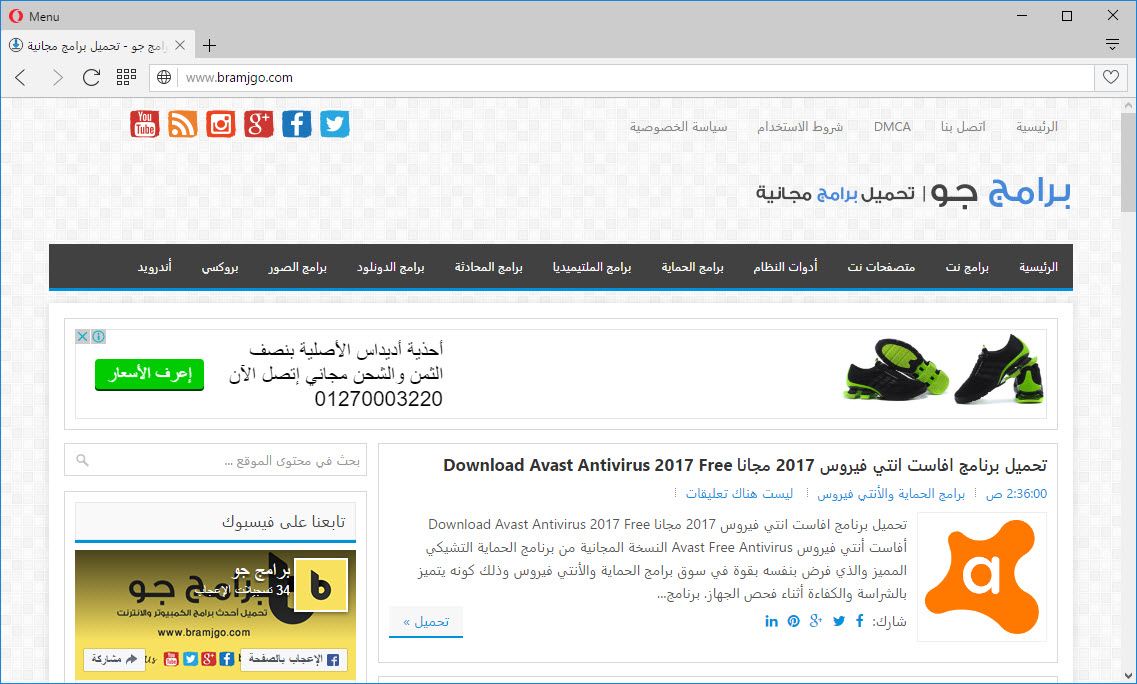Open the Facebook icon in header
The width and height of the screenshot is (1137, 684).
click(x=297, y=124)
